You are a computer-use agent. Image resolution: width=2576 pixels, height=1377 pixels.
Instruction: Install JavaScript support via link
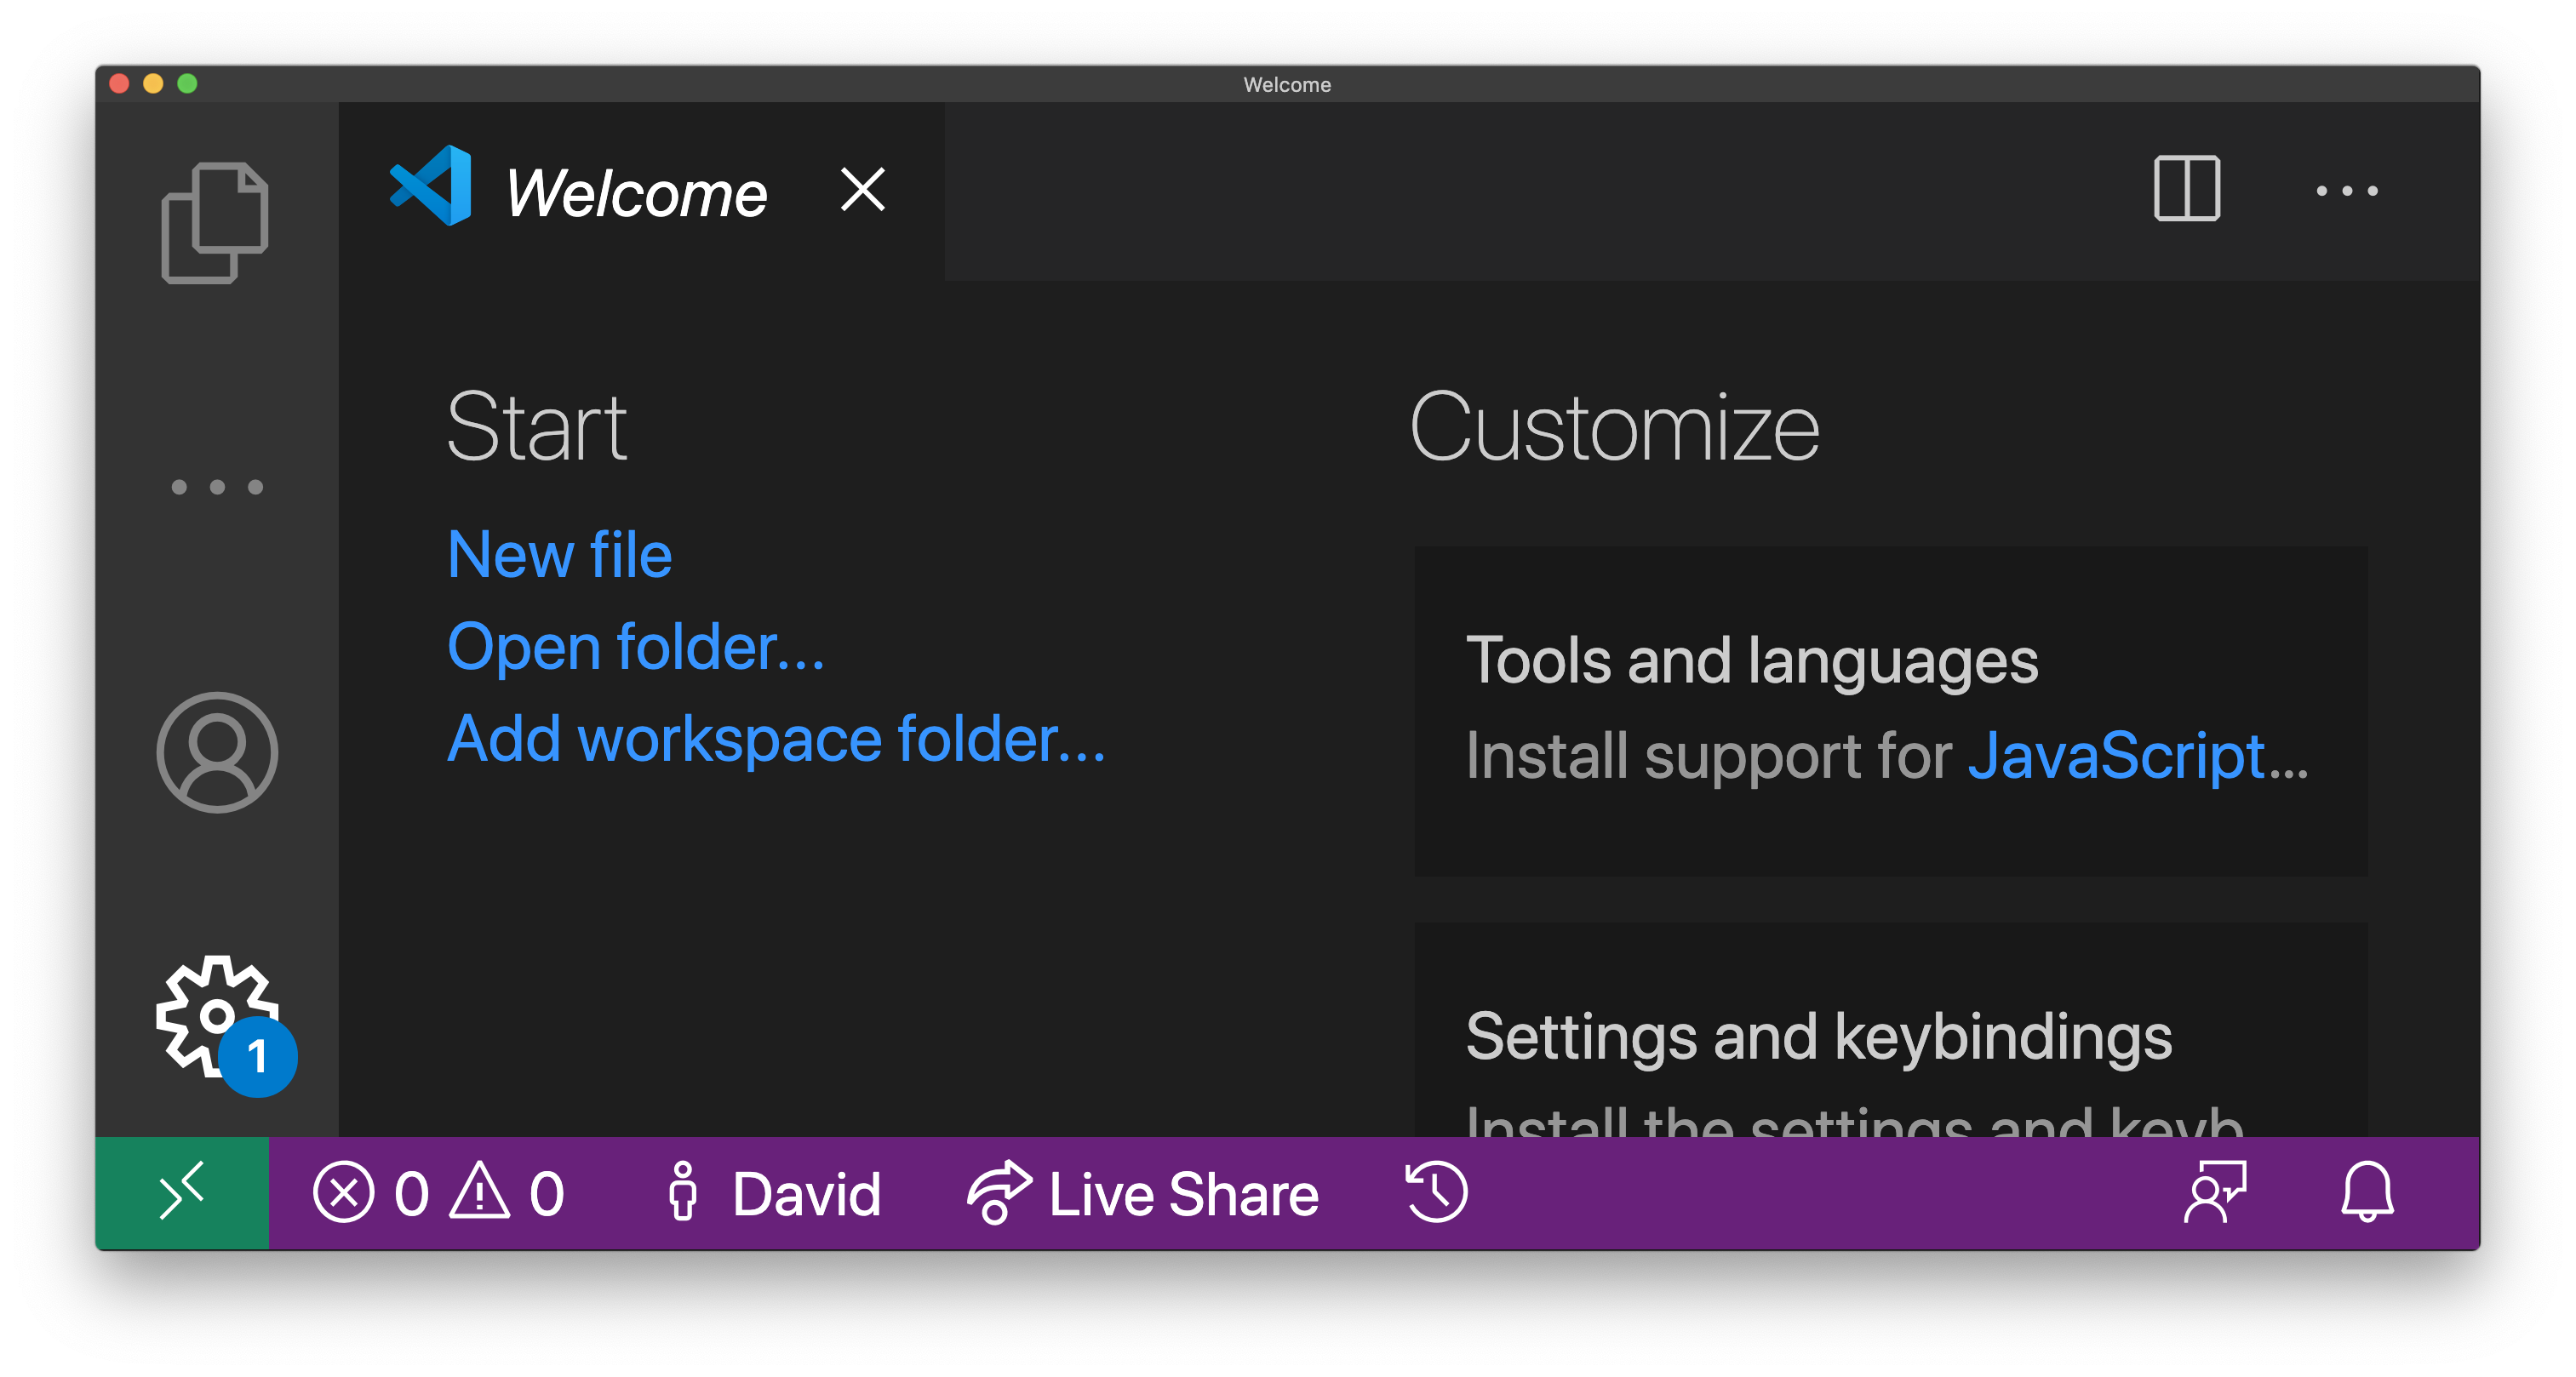(x=2116, y=755)
